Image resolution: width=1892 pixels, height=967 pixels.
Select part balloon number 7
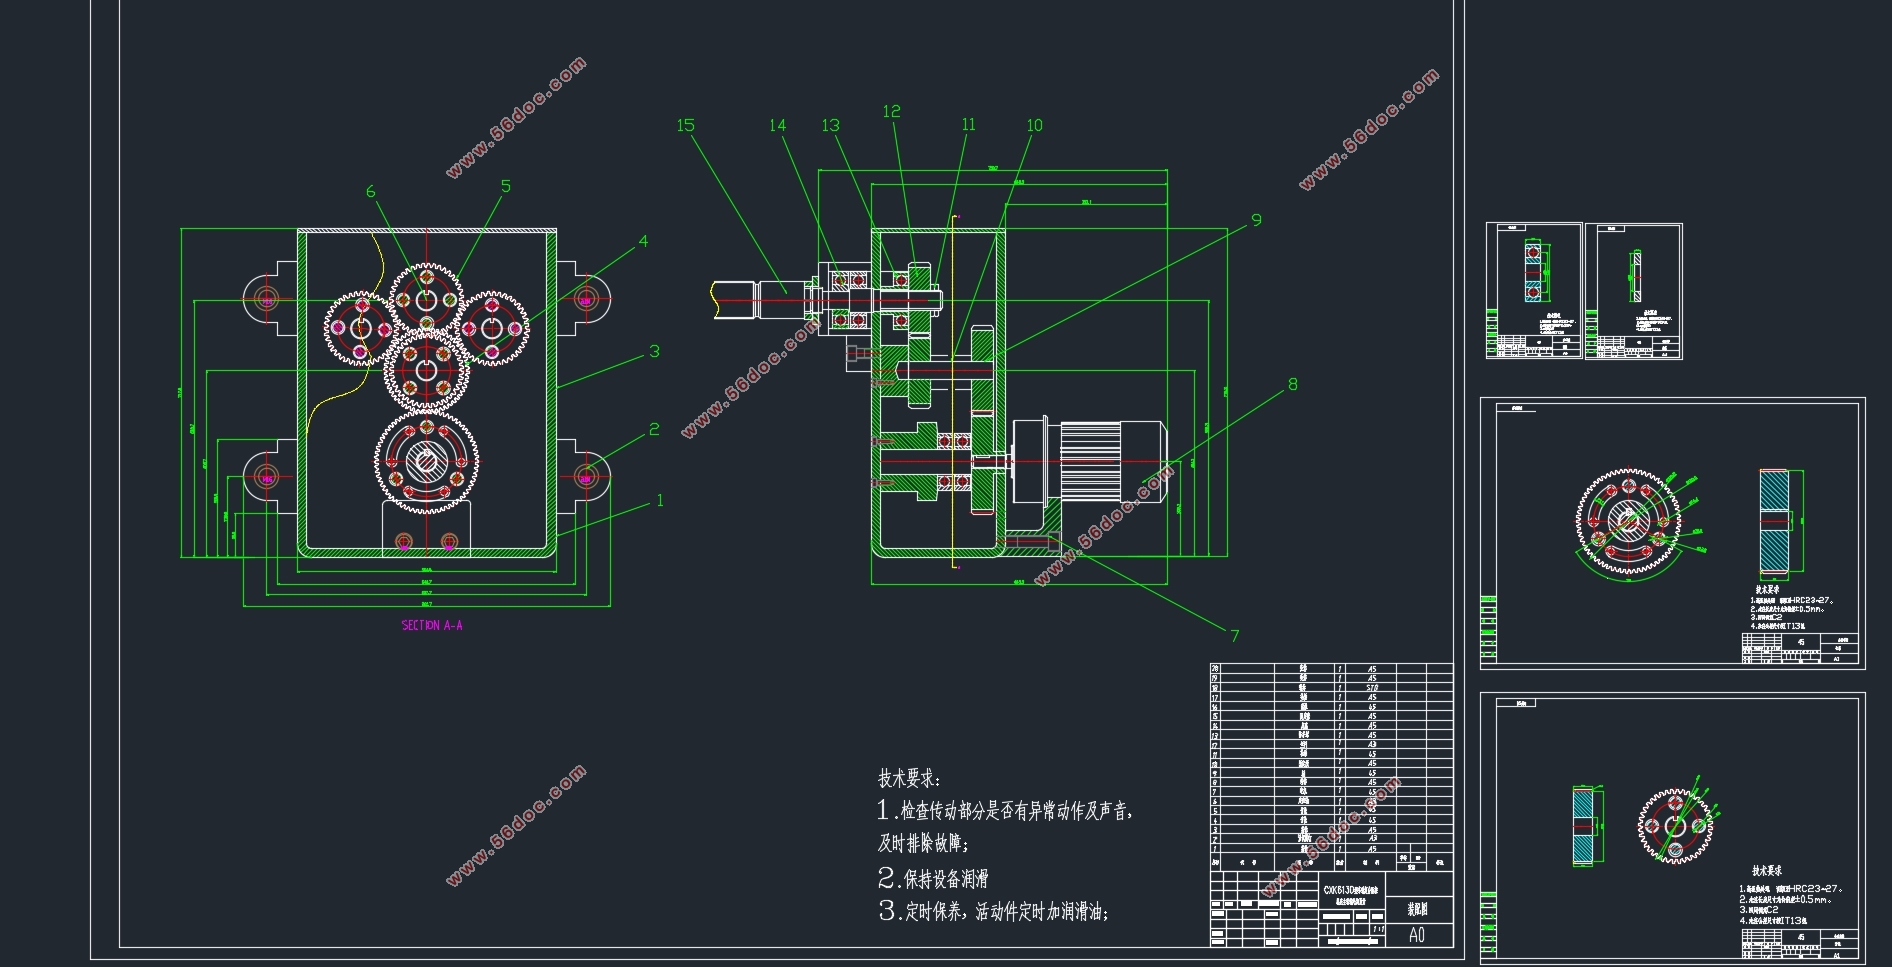tap(1235, 635)
